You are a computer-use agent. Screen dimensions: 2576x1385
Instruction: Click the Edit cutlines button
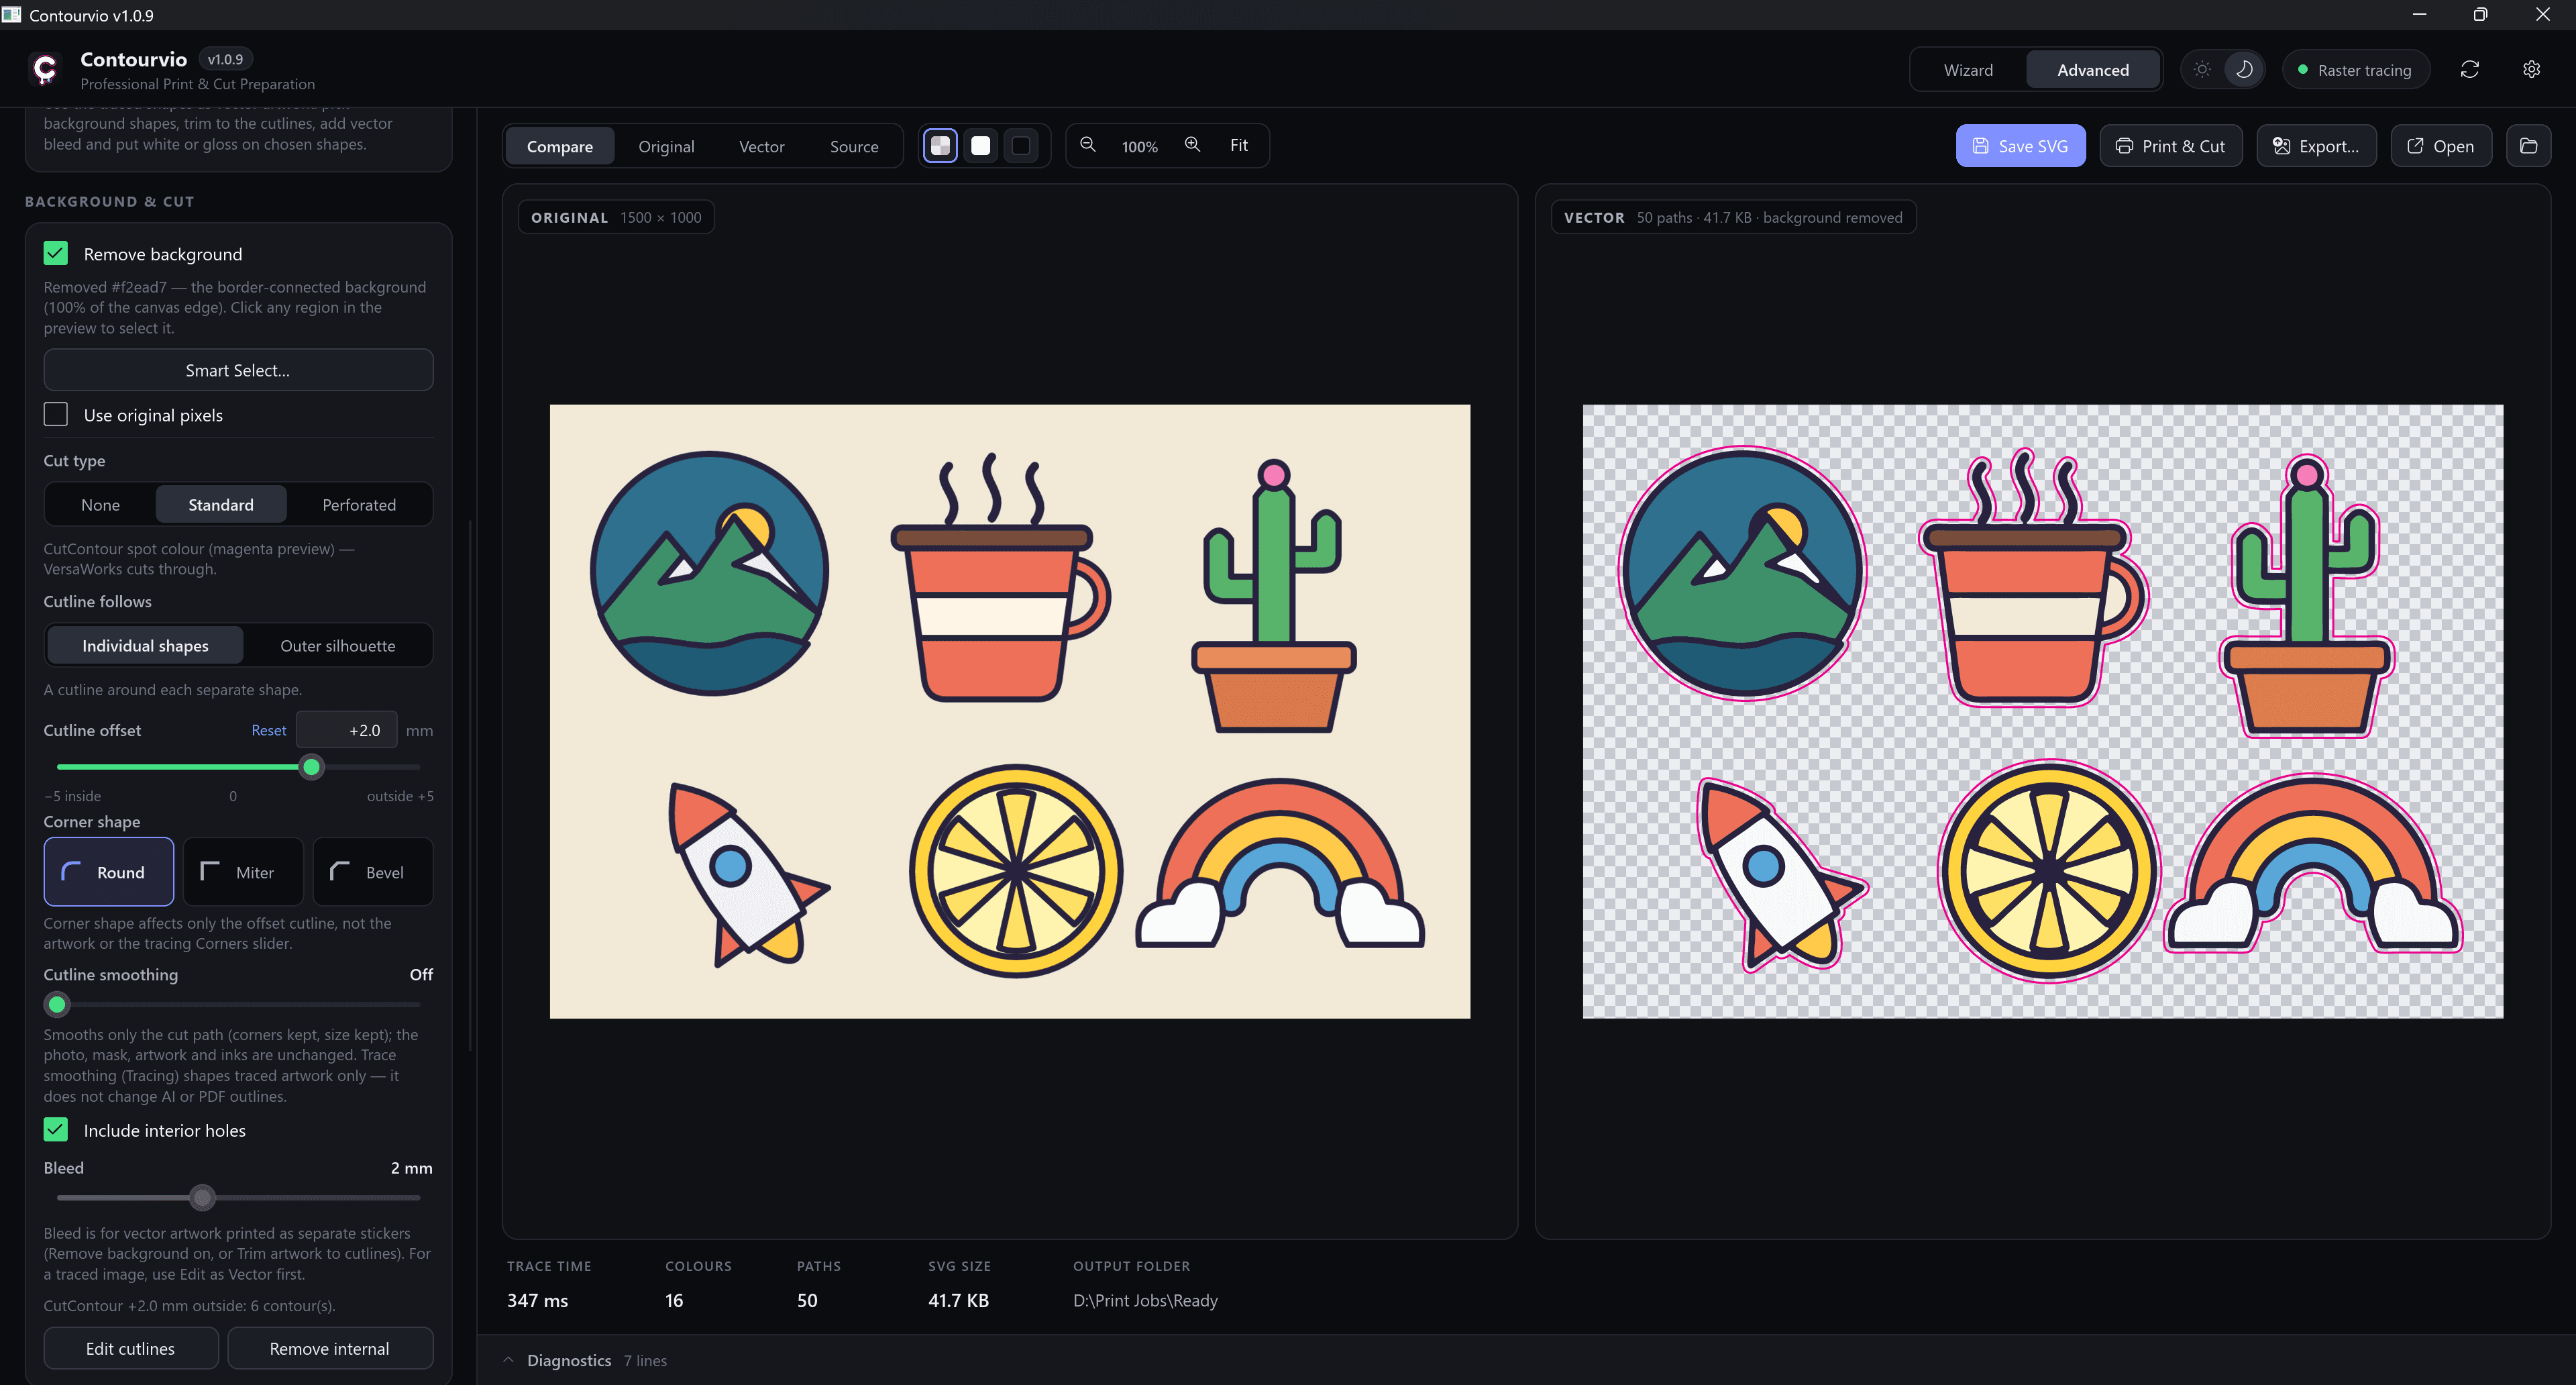pyautogui.click(x=131, y=1348)
